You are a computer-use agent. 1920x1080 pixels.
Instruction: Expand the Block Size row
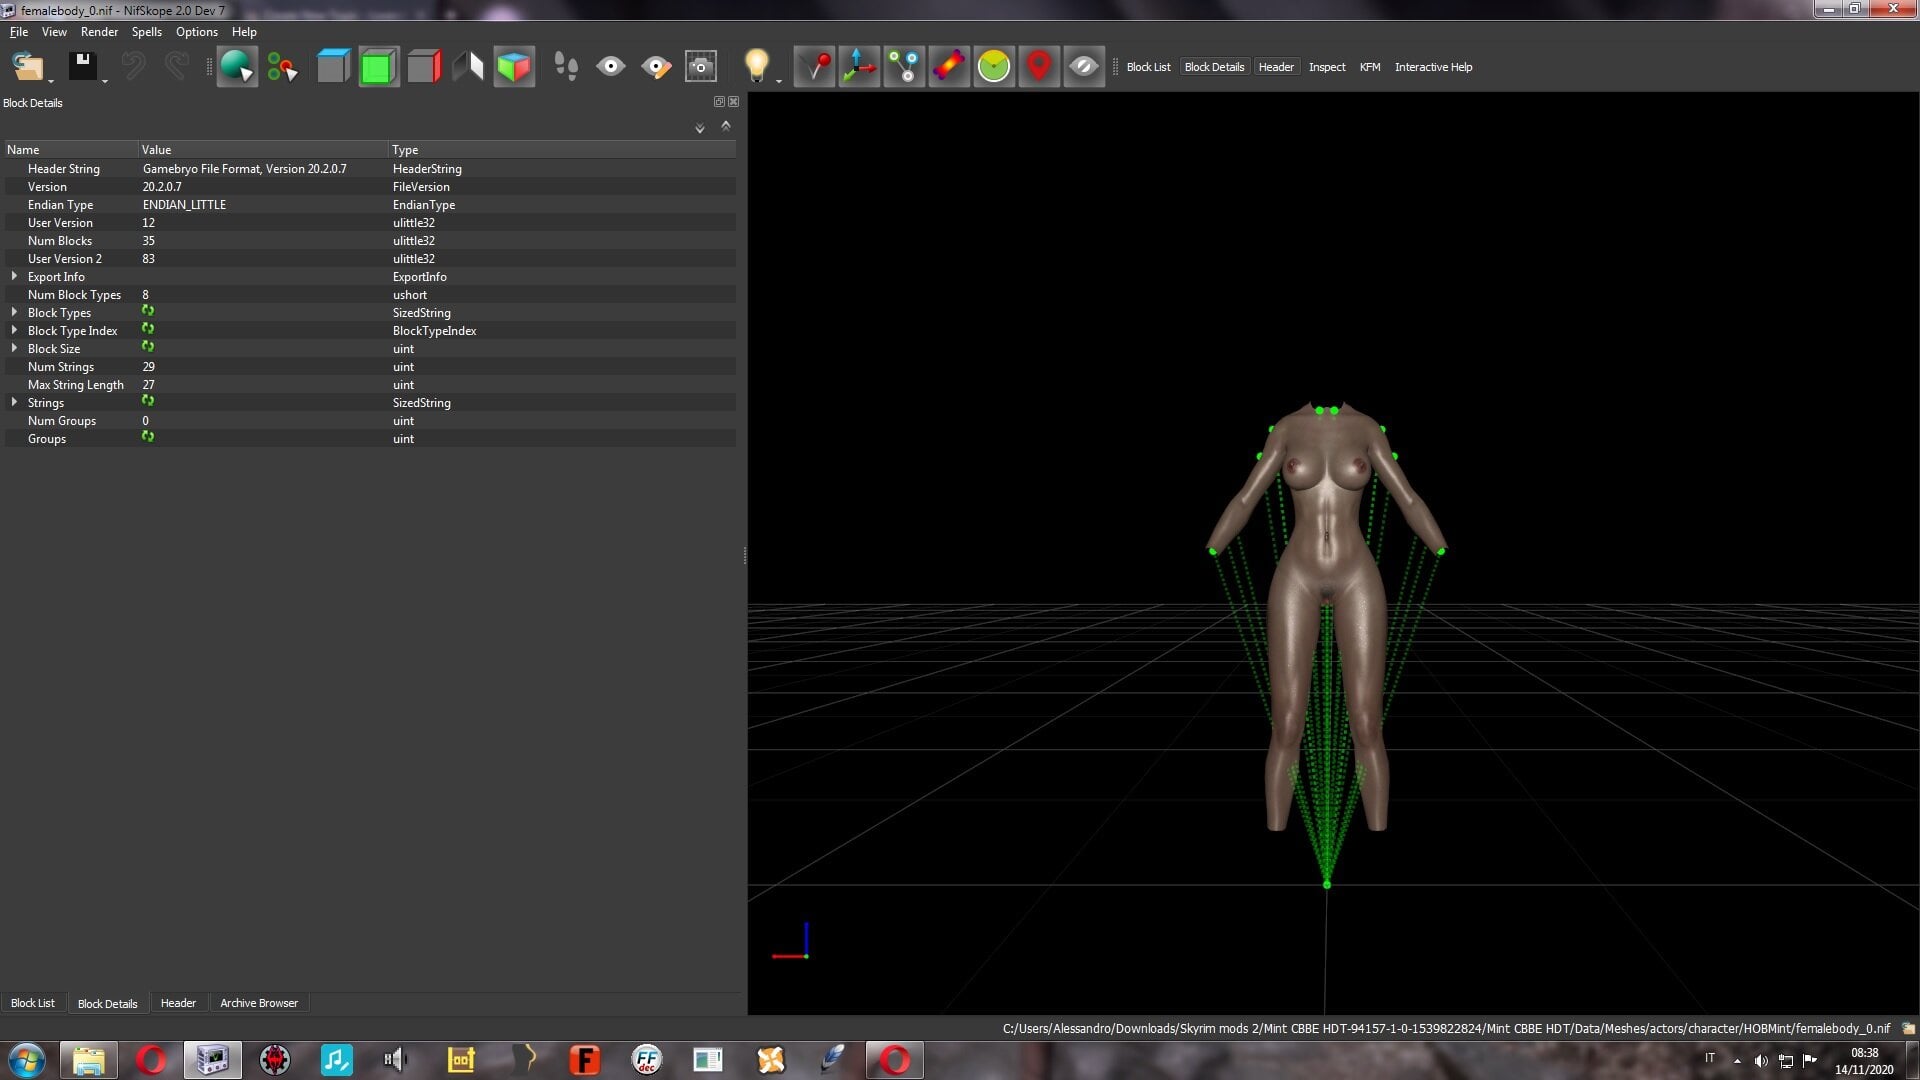click(14, 348)
